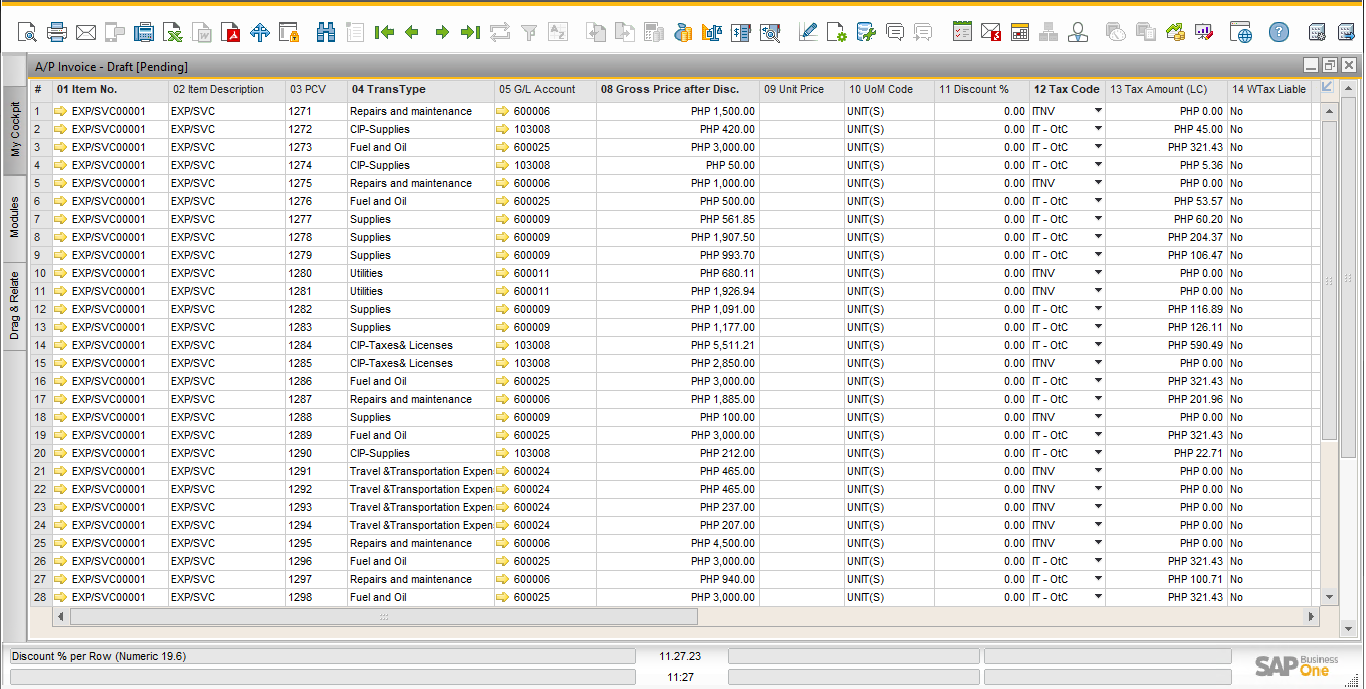The width and height of the screenshot is (1366, 689).
Task: Click the 12 Tax Code column header
Action: (x=1067, y=89)
